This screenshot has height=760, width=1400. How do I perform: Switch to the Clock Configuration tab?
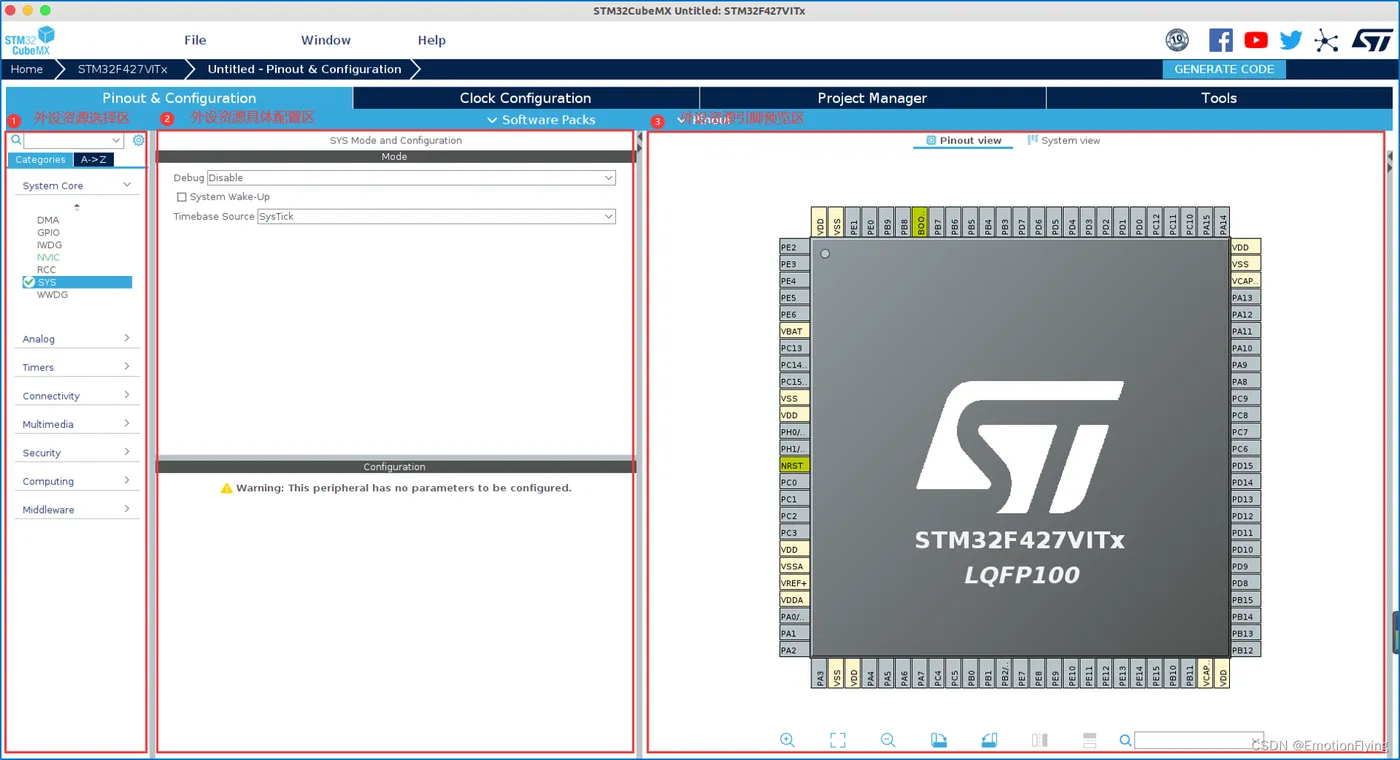pos(526,98)
